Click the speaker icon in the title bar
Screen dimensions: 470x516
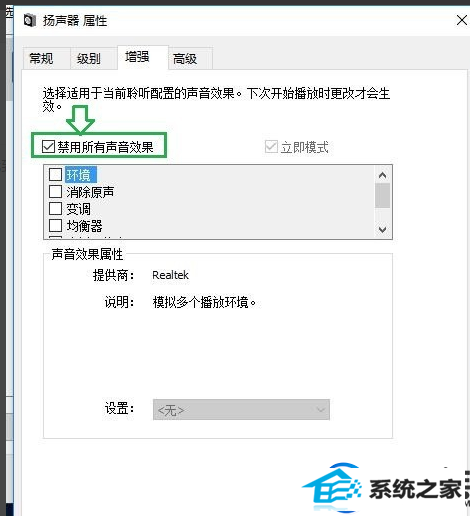tap(30, 21)
